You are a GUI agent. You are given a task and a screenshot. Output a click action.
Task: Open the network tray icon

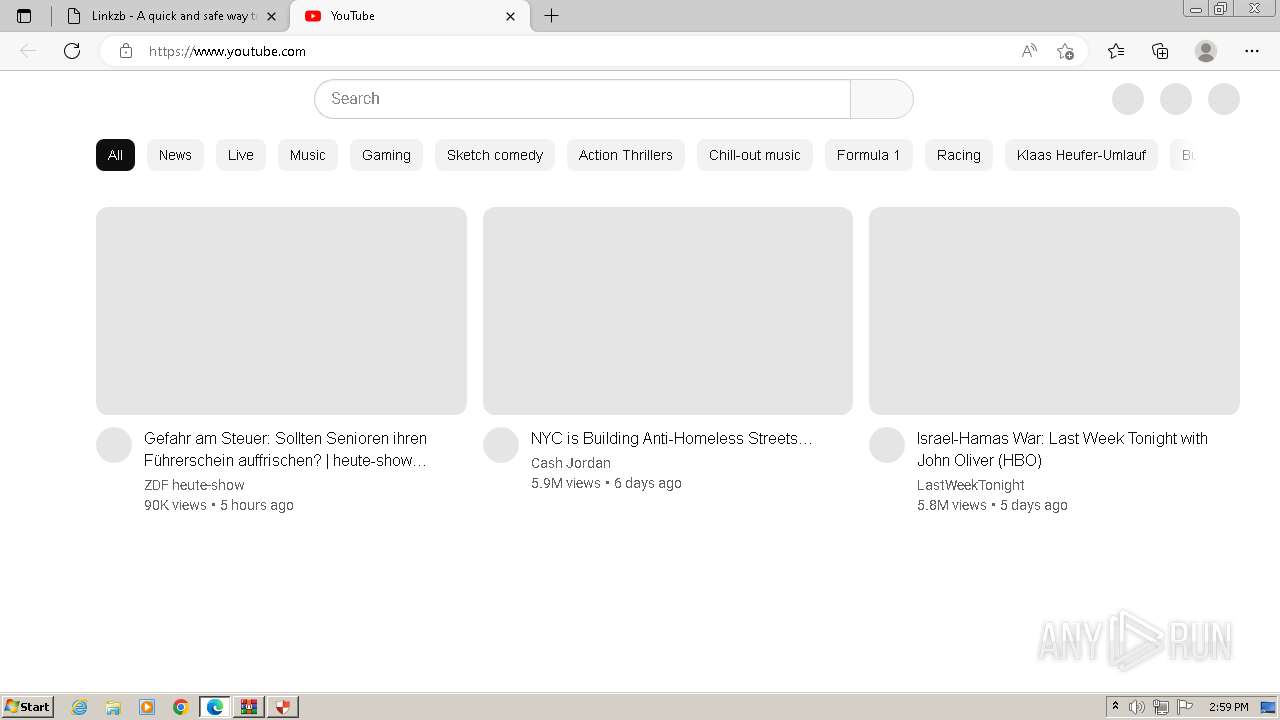point(1161,707)
